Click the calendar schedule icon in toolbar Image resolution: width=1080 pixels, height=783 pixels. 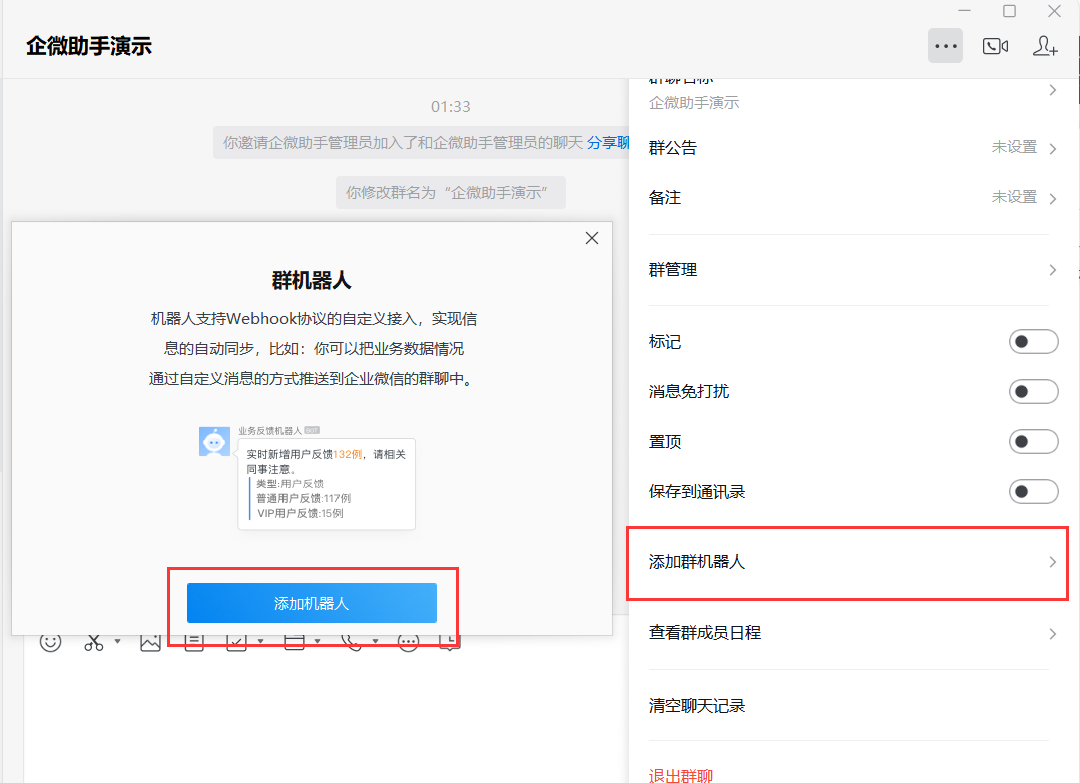(x=294, y=643)
